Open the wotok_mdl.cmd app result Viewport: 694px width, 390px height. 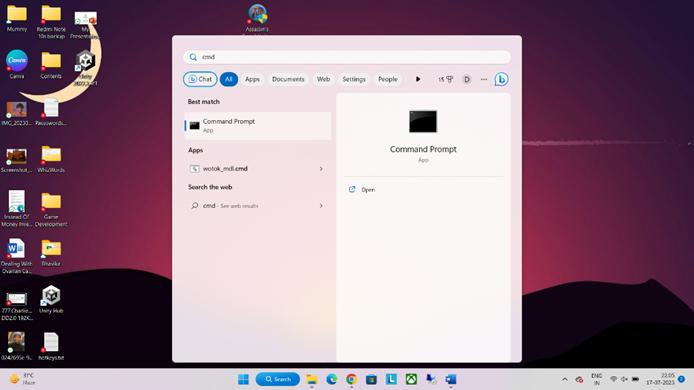click(258, 169)
